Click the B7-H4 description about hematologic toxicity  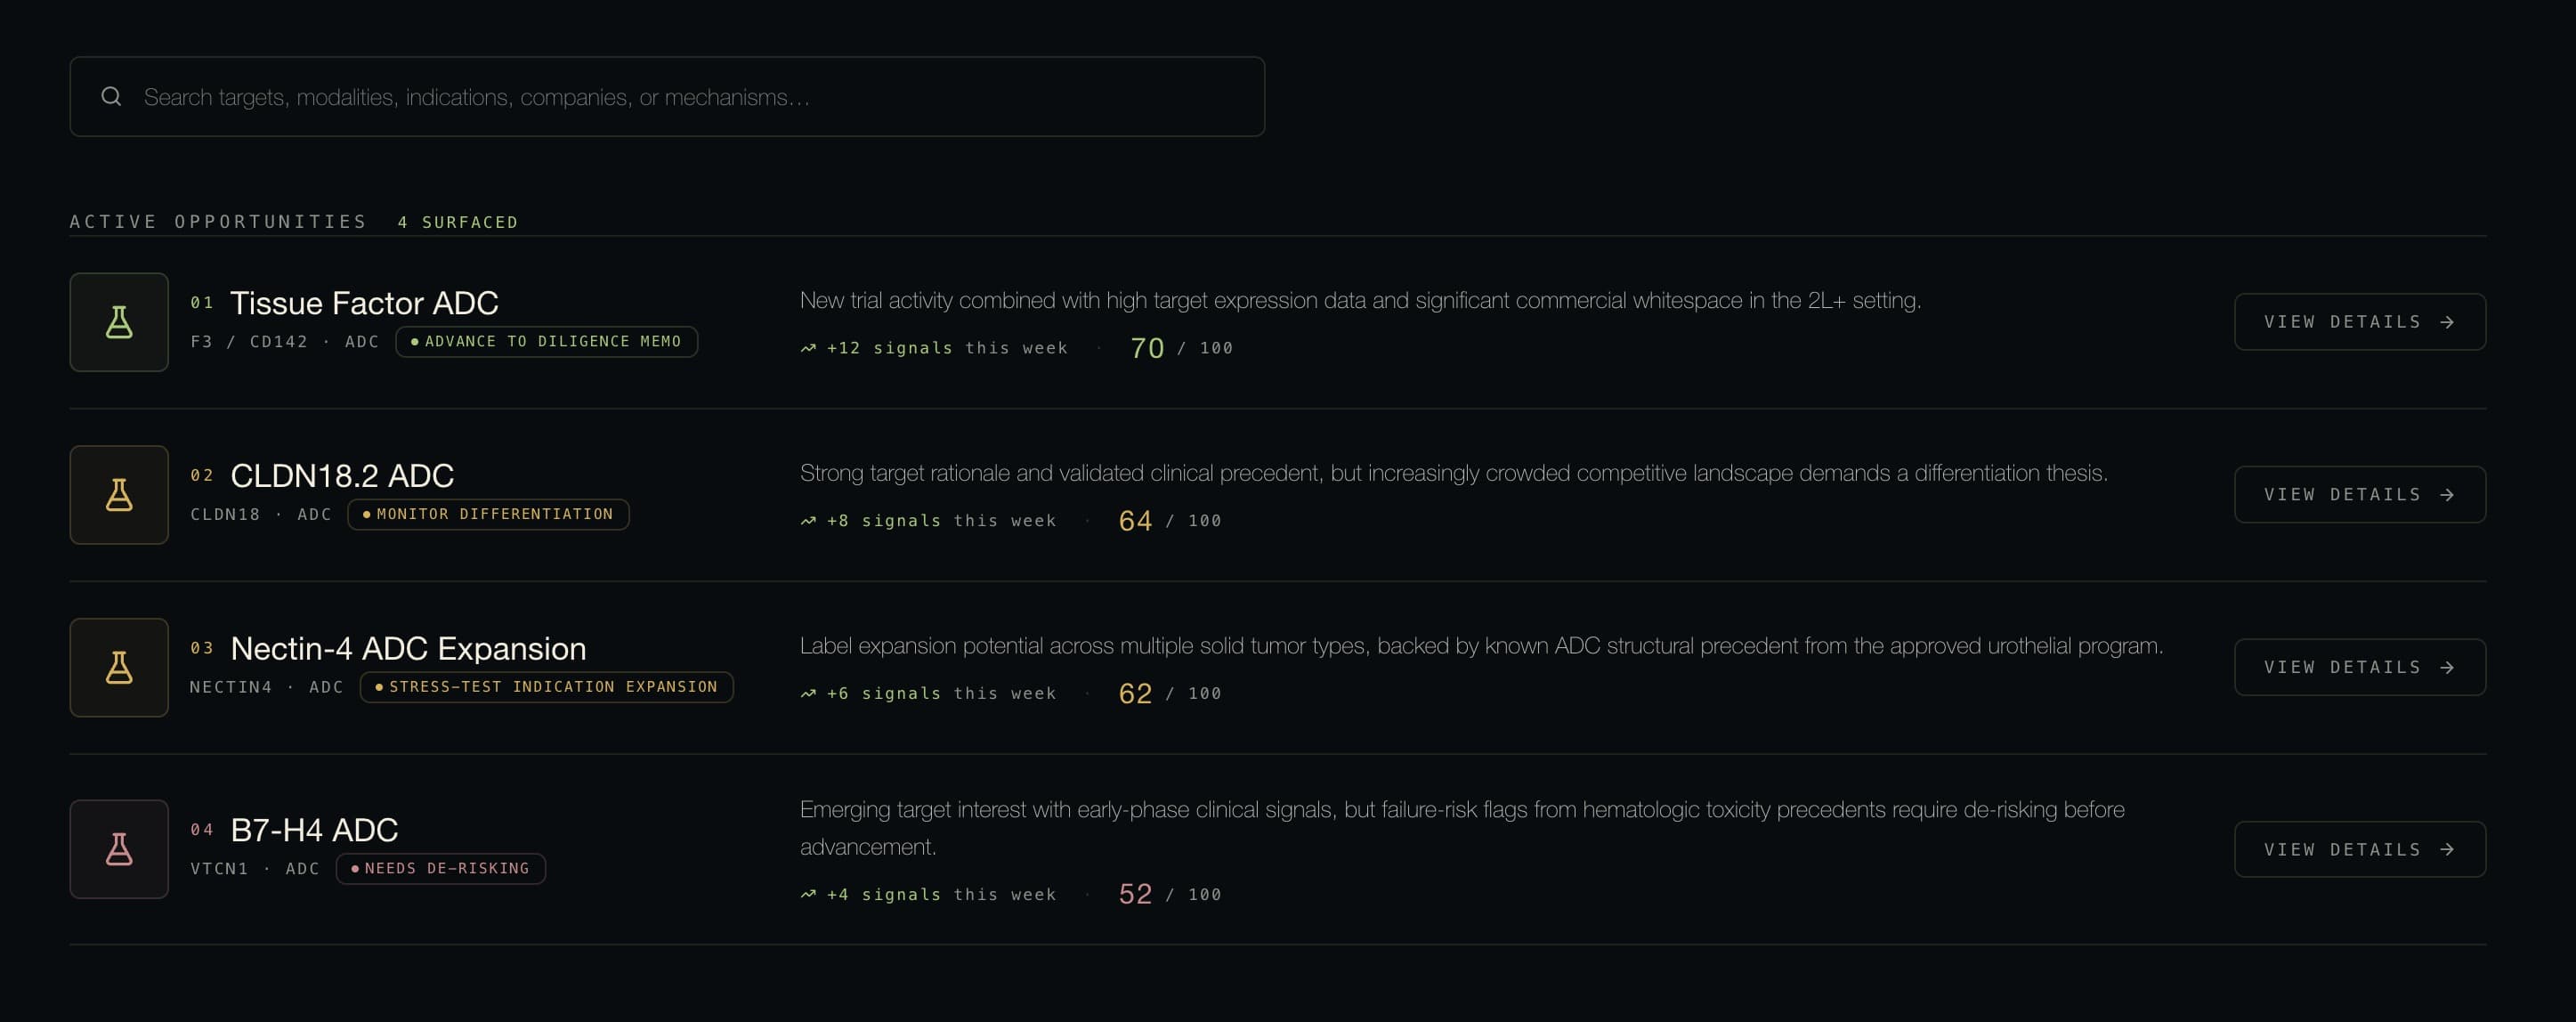click(x=1462, y=828)
